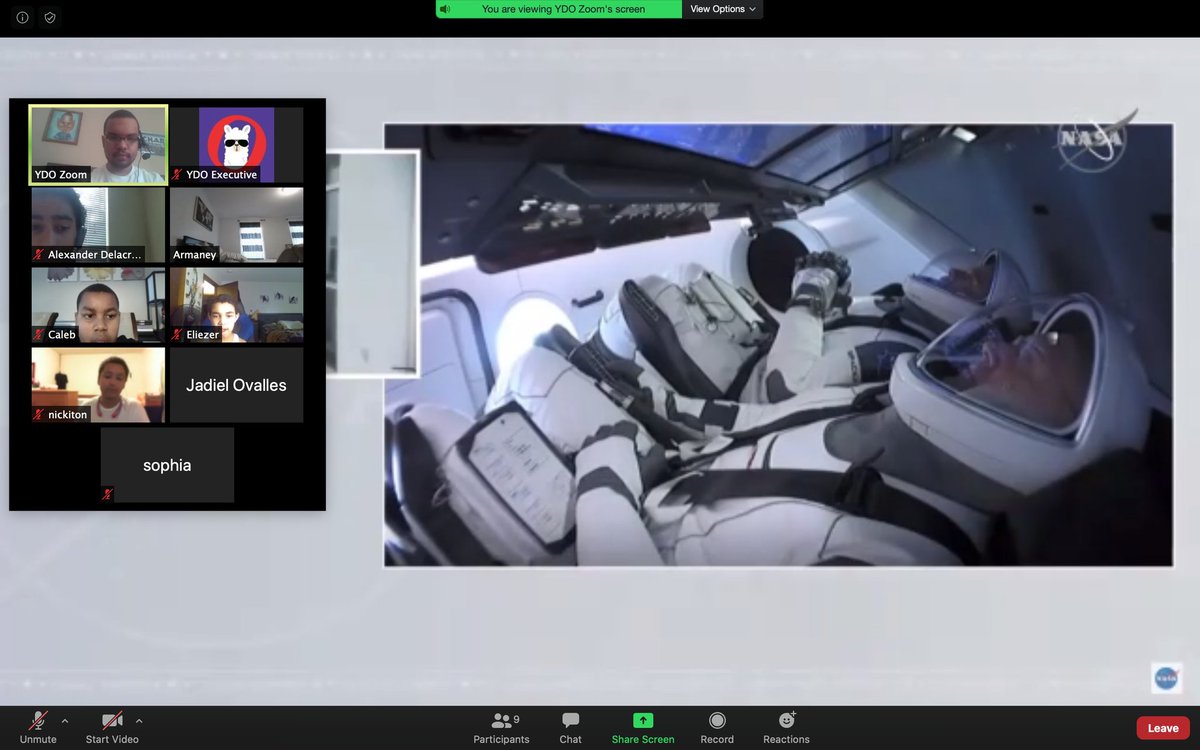Open the Participants panel
The width and height of the screenshot is (1200, 750).
click(502, 727)
